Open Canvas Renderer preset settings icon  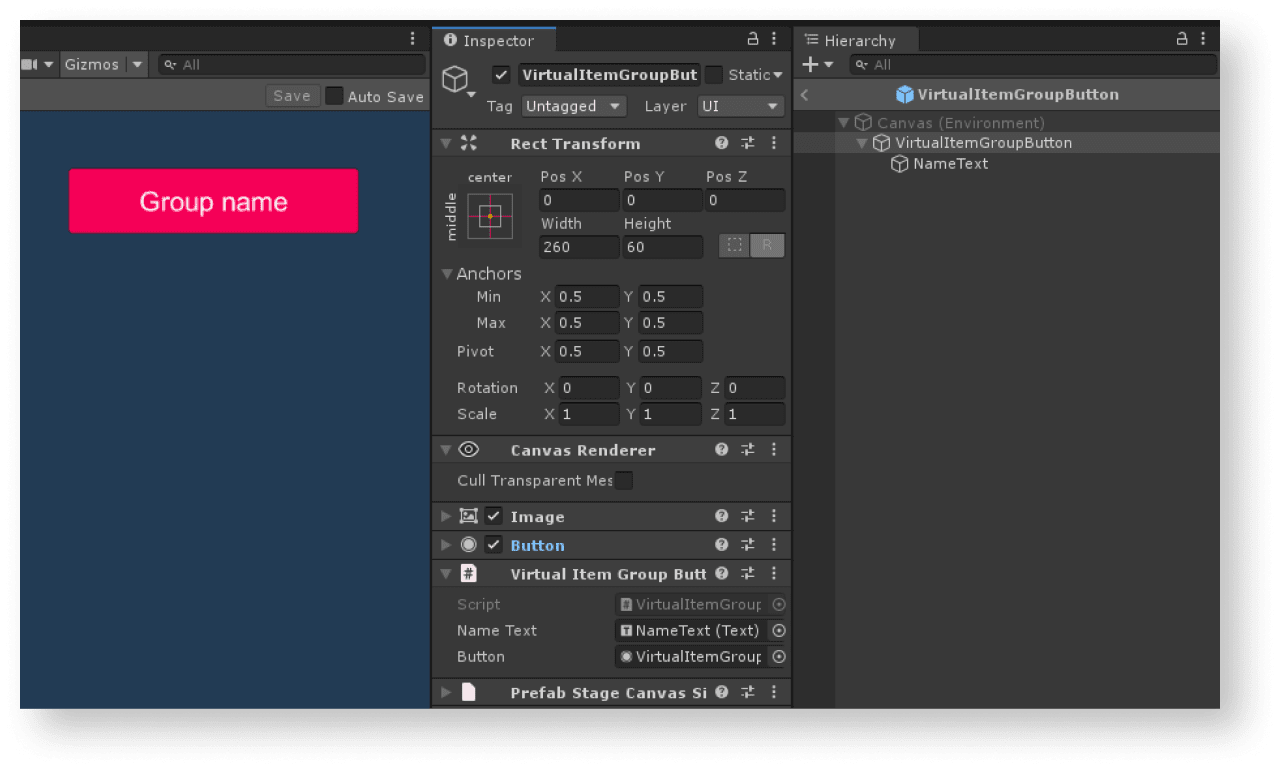point(747,450)
